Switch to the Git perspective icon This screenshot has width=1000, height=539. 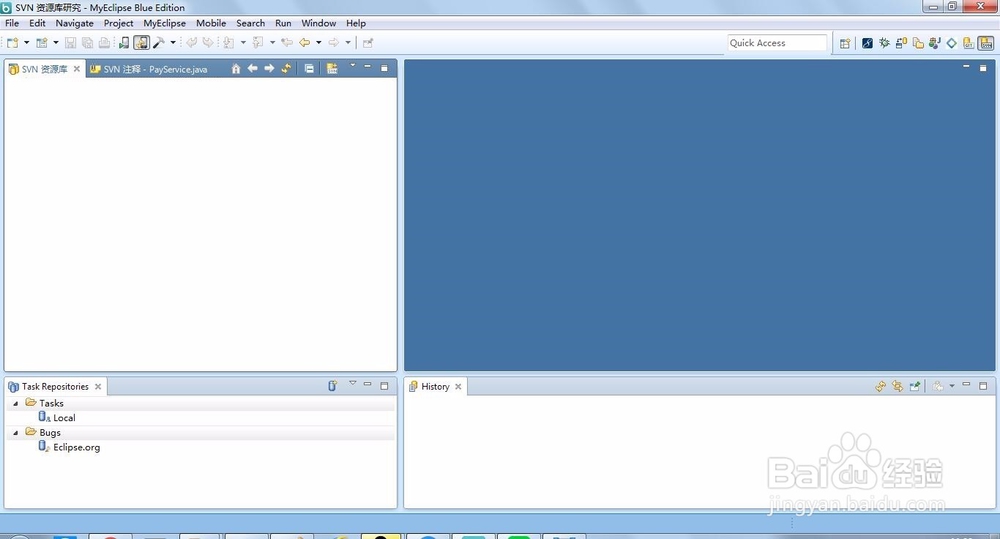pos(969,43)
